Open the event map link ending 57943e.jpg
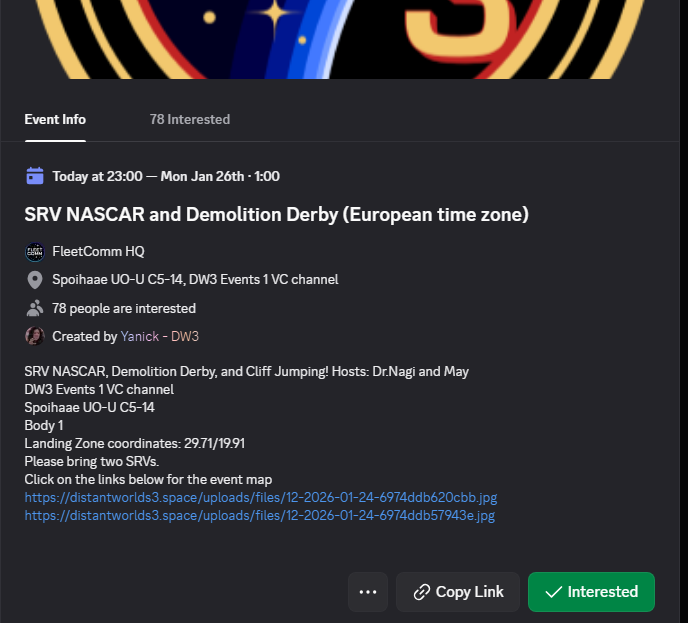 pos(260,516)
